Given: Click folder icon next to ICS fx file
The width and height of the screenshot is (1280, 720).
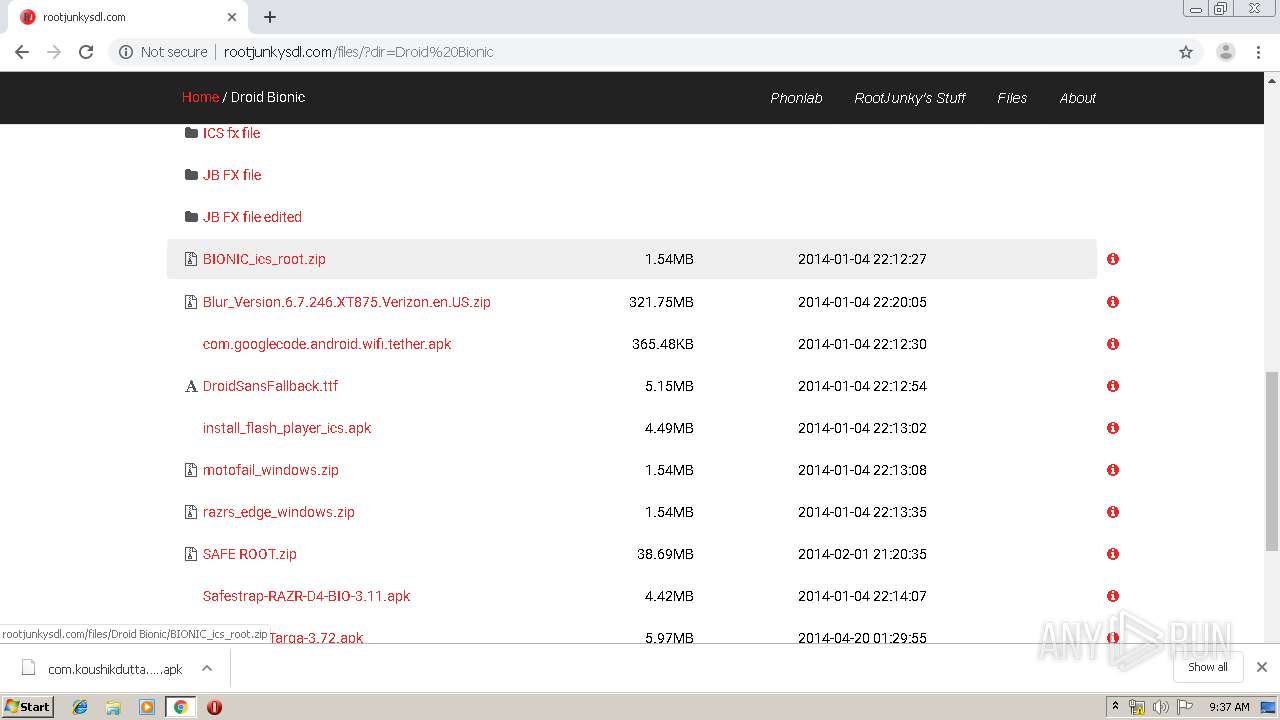Looking at the screenshot, I should pos(191,133).
